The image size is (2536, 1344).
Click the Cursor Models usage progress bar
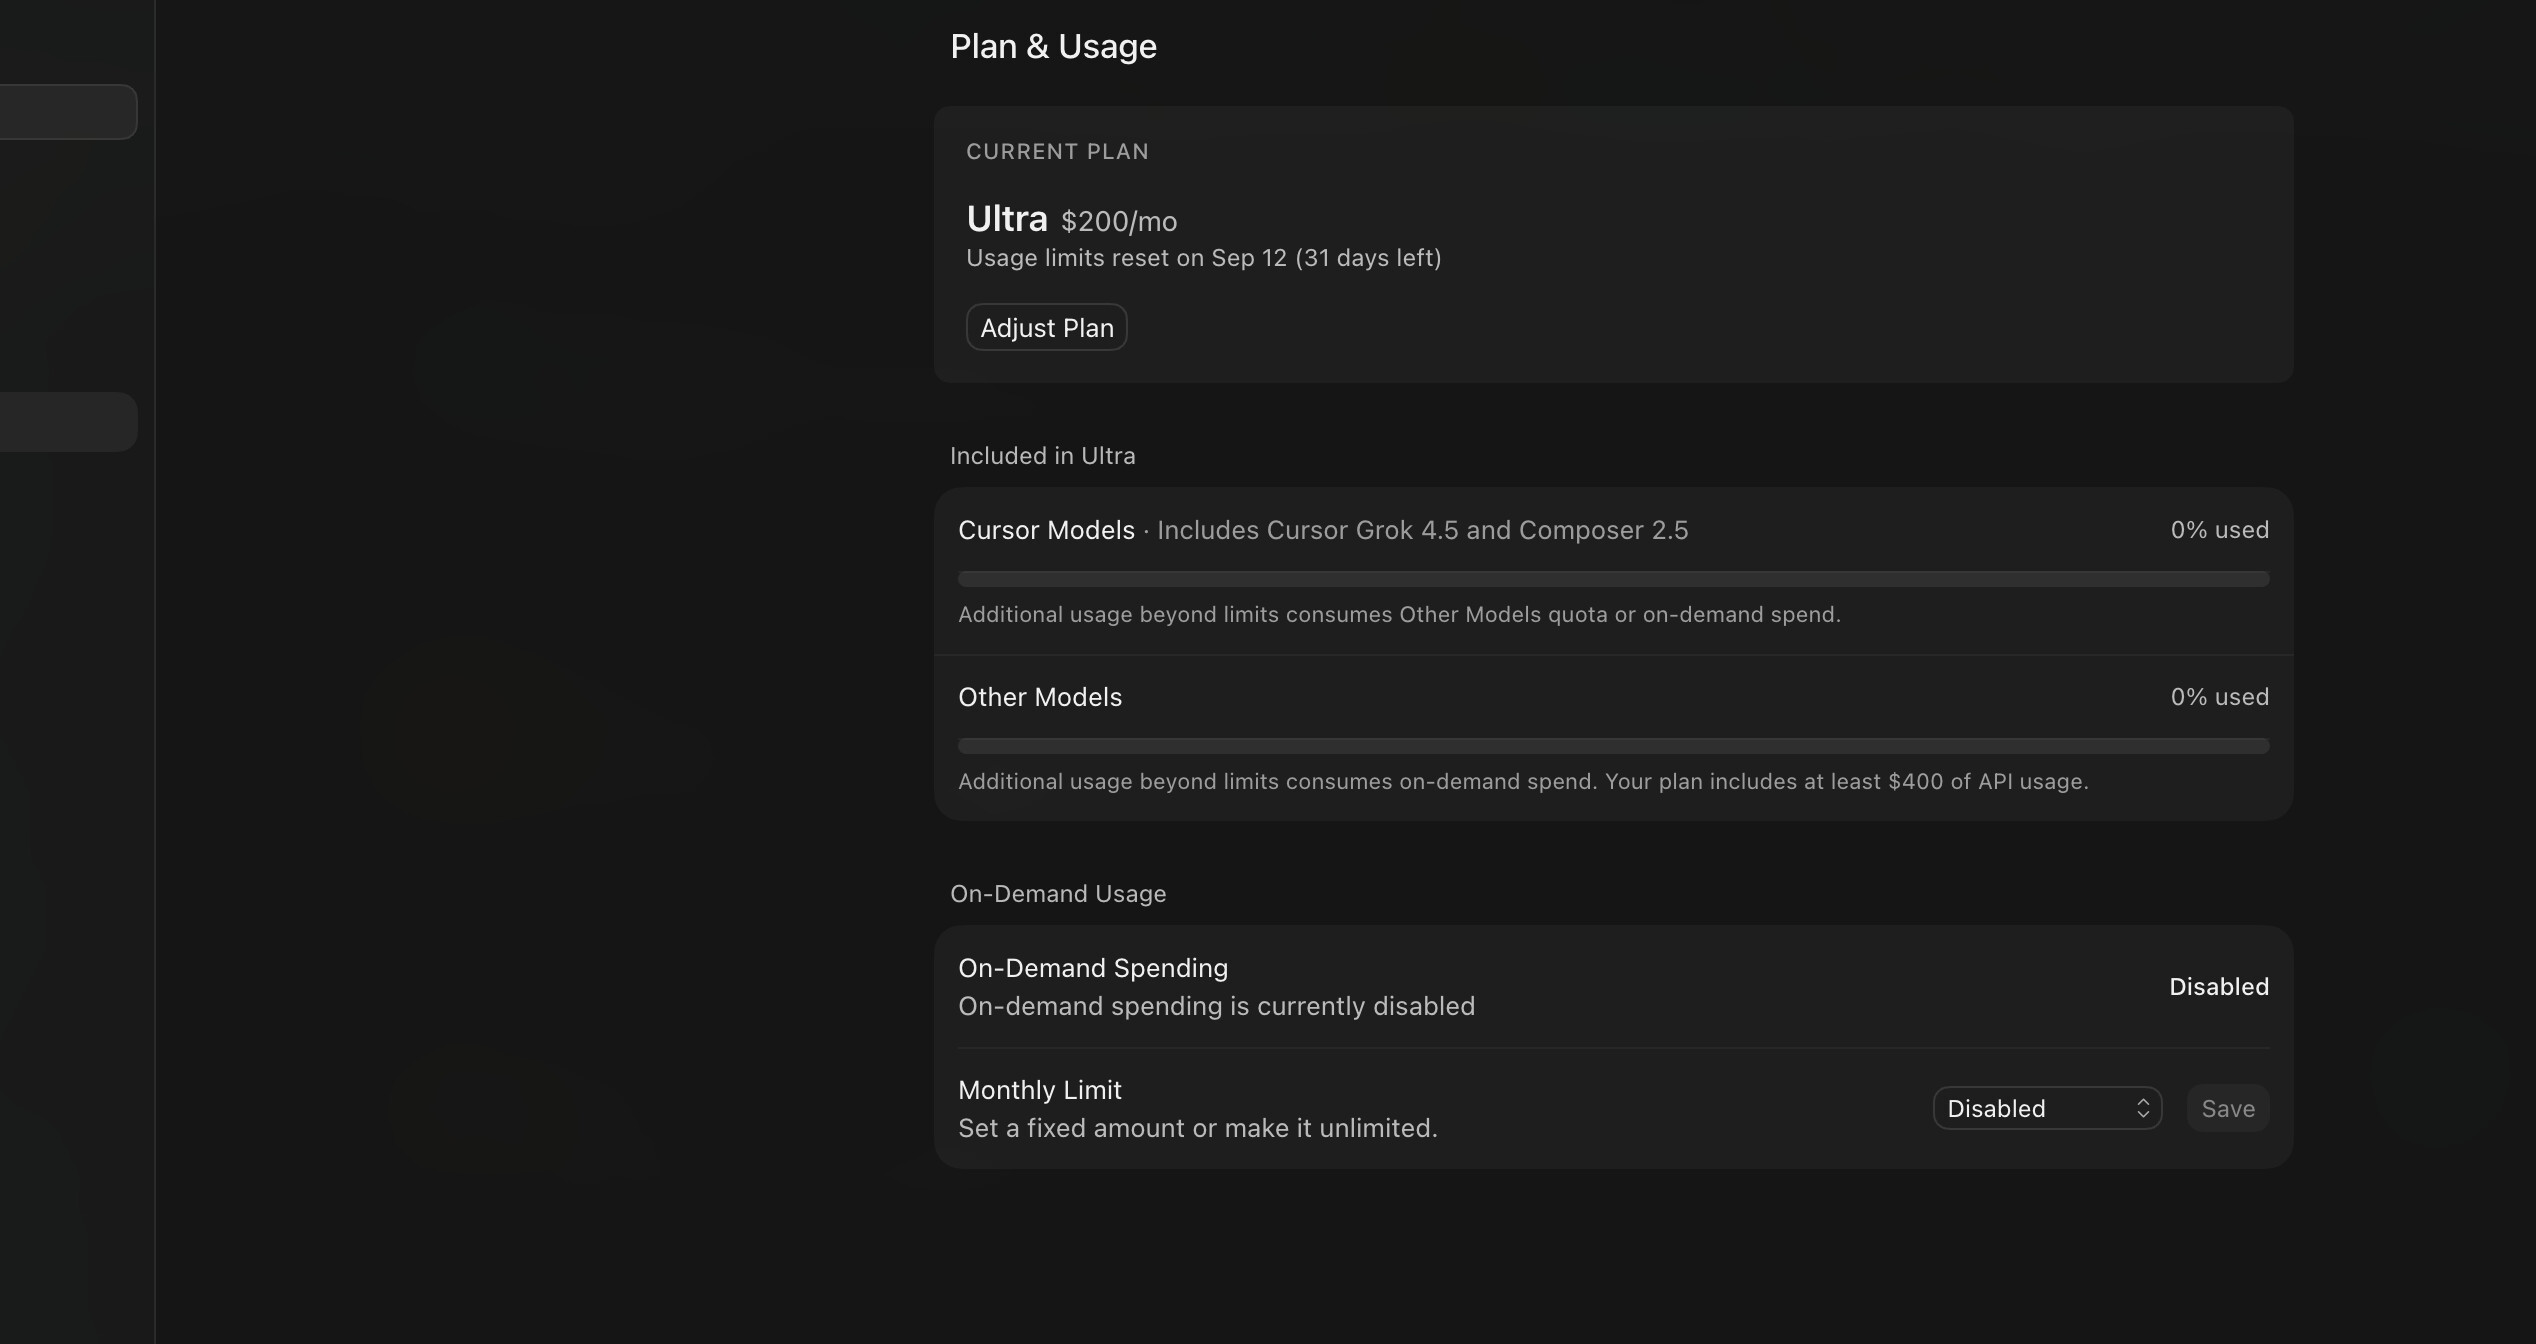[x=1613, y=579]
